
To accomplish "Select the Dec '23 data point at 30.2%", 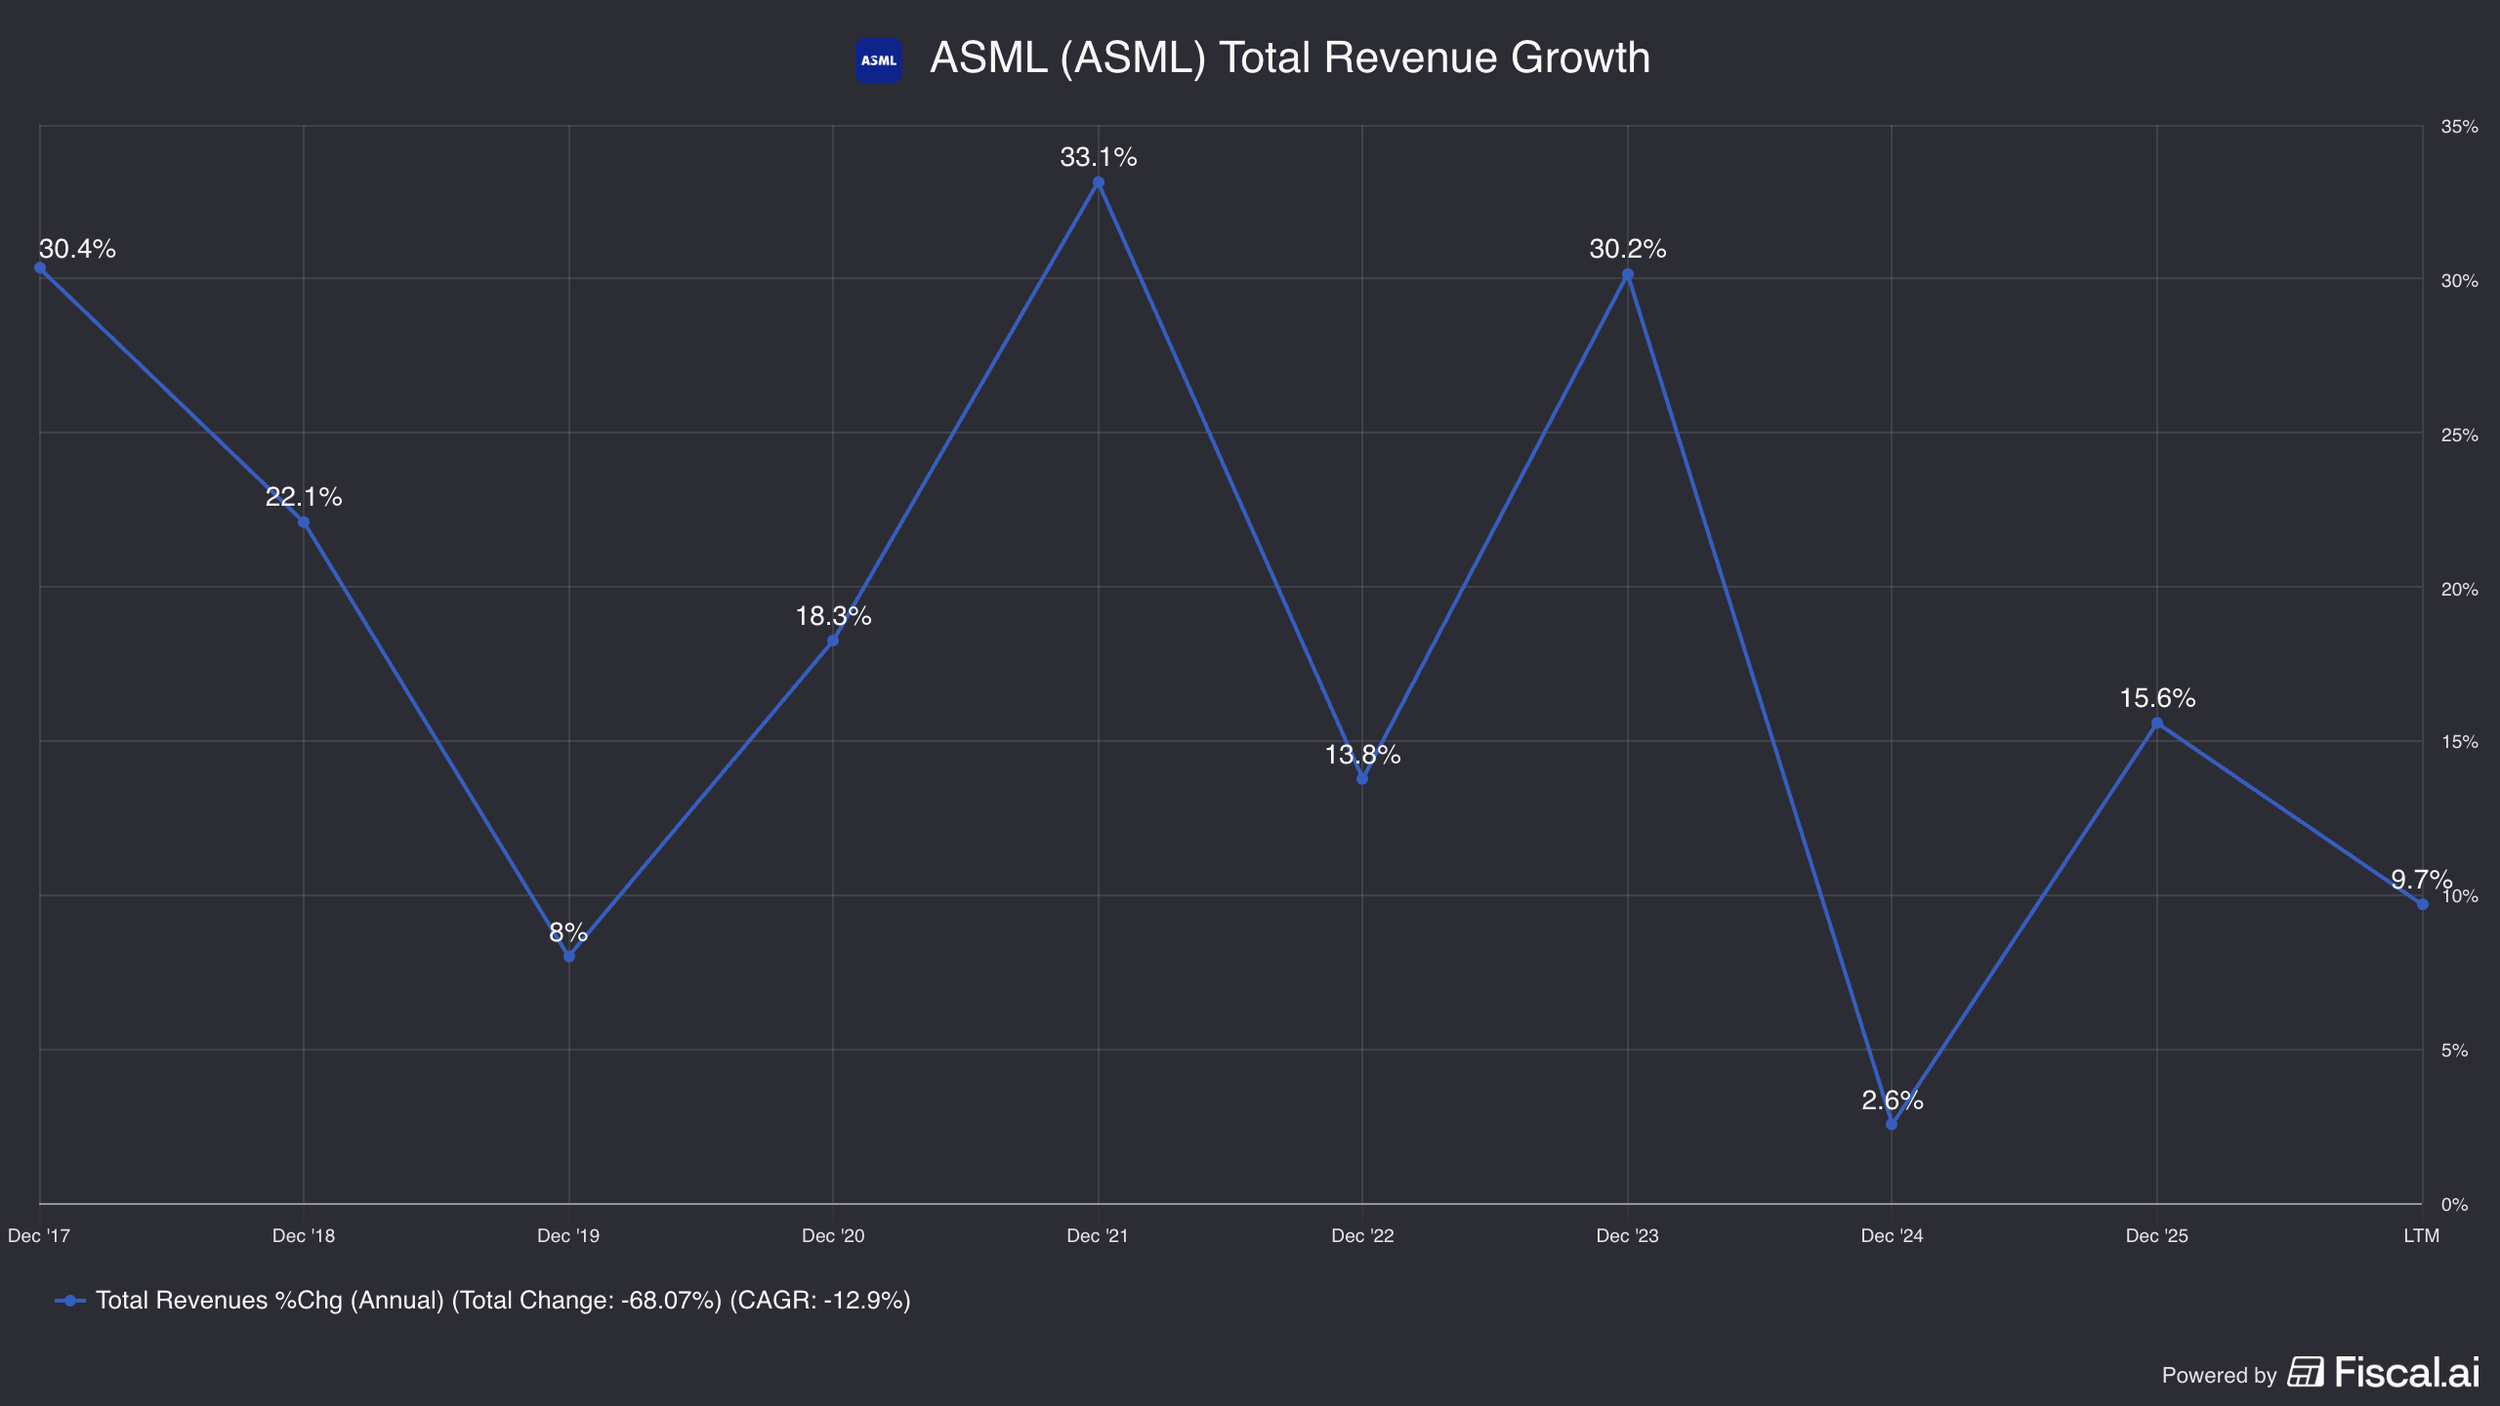I will [1627, 274].
